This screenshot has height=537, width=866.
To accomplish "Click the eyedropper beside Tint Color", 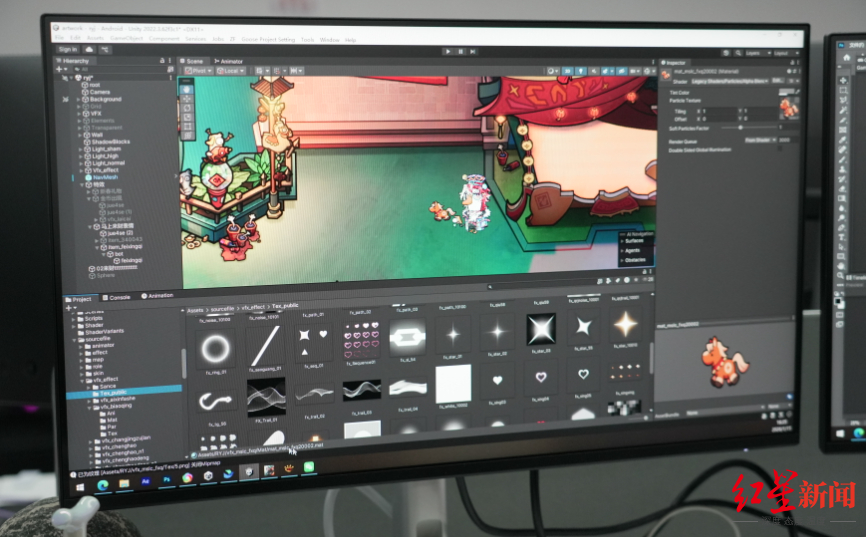I will pyautogui.click(x=798, y=92).
